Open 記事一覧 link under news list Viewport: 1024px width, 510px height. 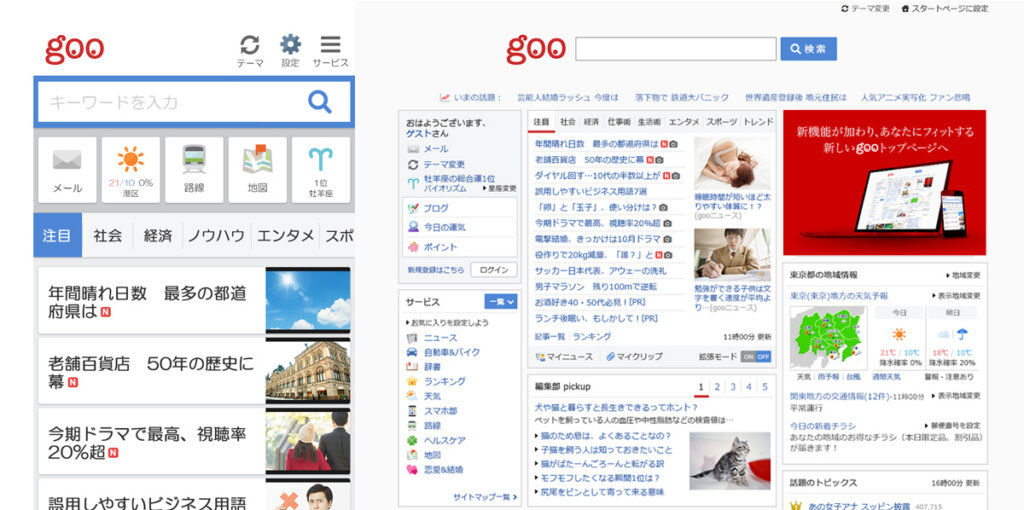[550, 337]
